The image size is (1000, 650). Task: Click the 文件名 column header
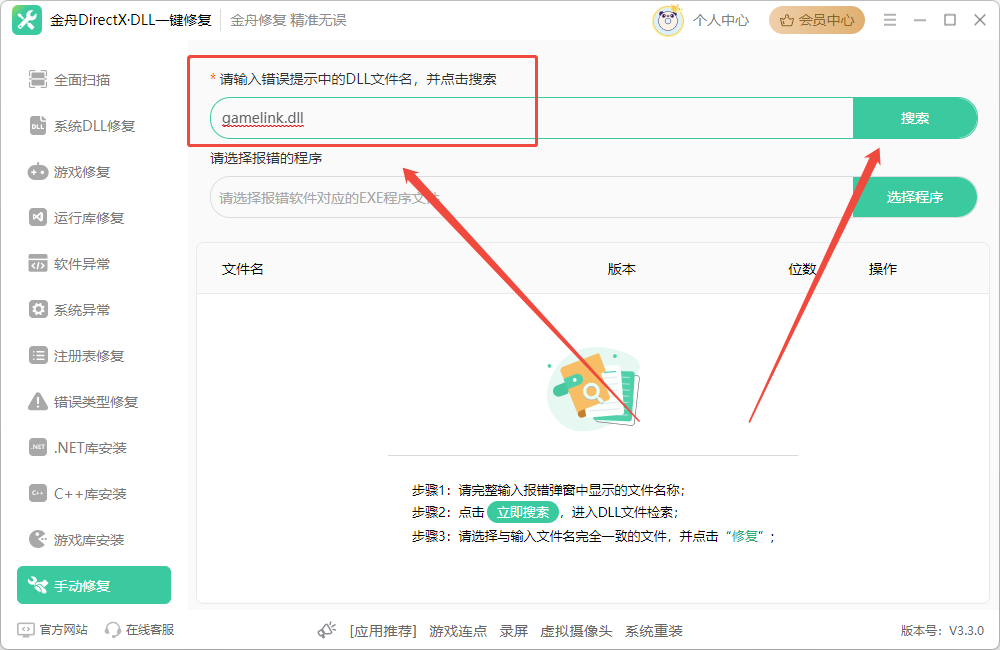242,269
